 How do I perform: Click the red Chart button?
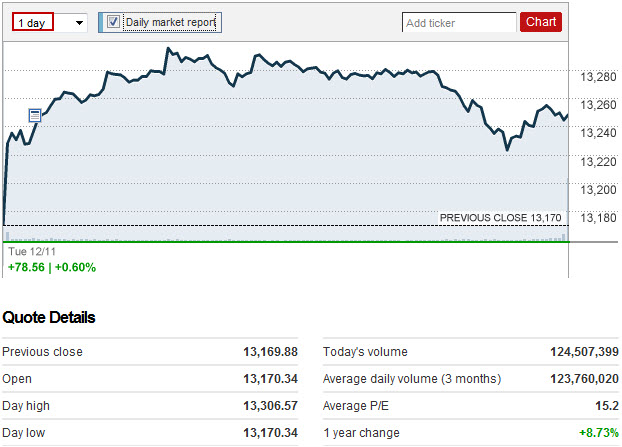pyautogui.click(x=541, y=22)
